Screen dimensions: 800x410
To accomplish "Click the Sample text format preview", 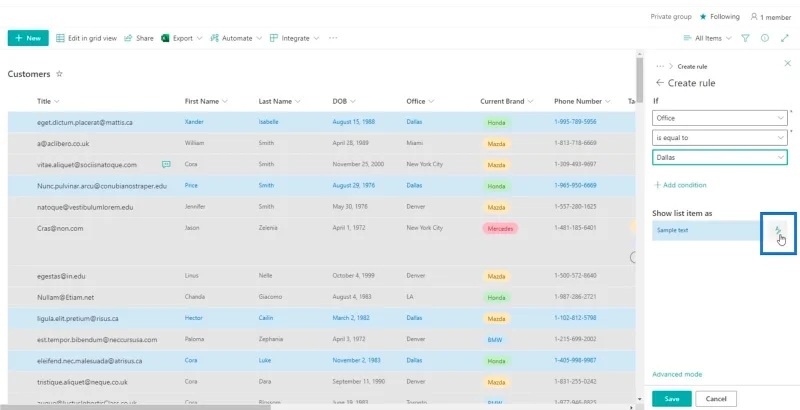I will tap(706, 230).
